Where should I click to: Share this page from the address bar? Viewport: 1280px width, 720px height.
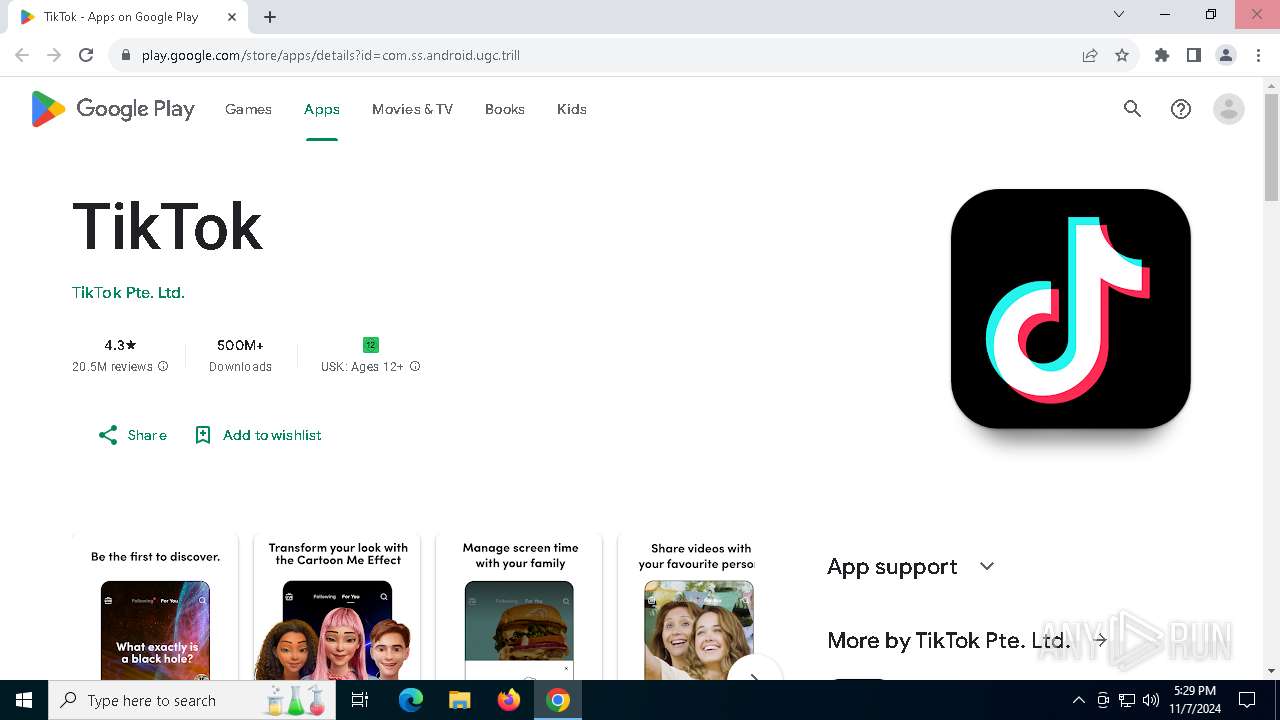click(x=1090, y=55)
